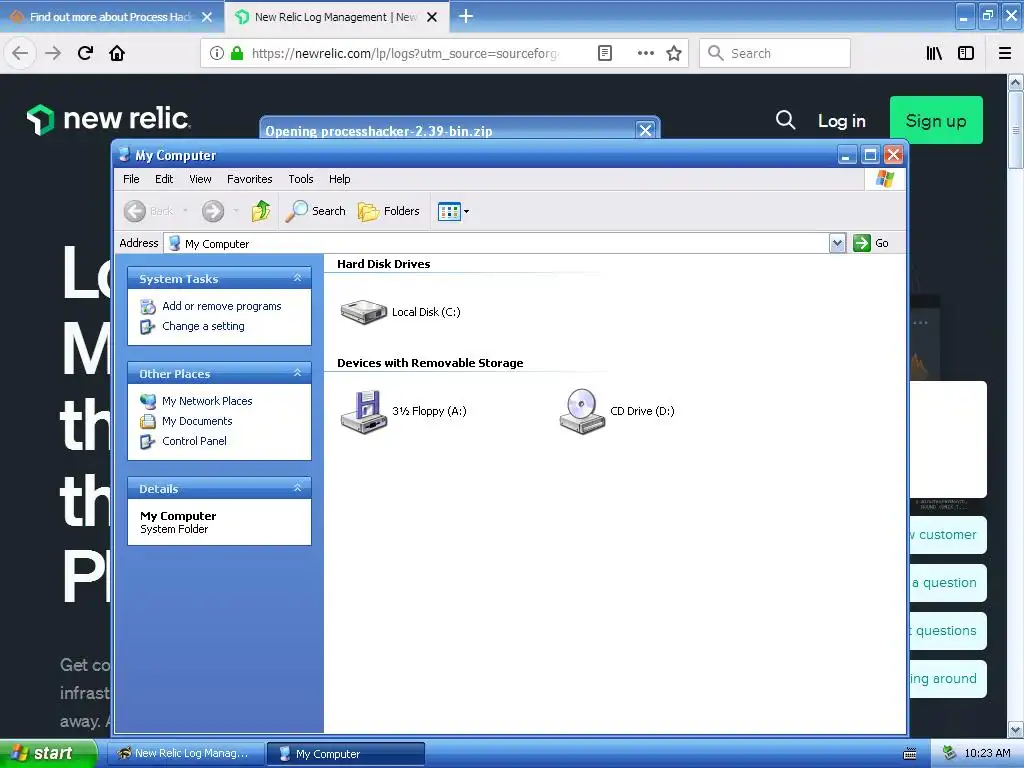Open the Help menu in My Computer
The width and height of the screenshot is (1024, 768).
pos(340,179)
